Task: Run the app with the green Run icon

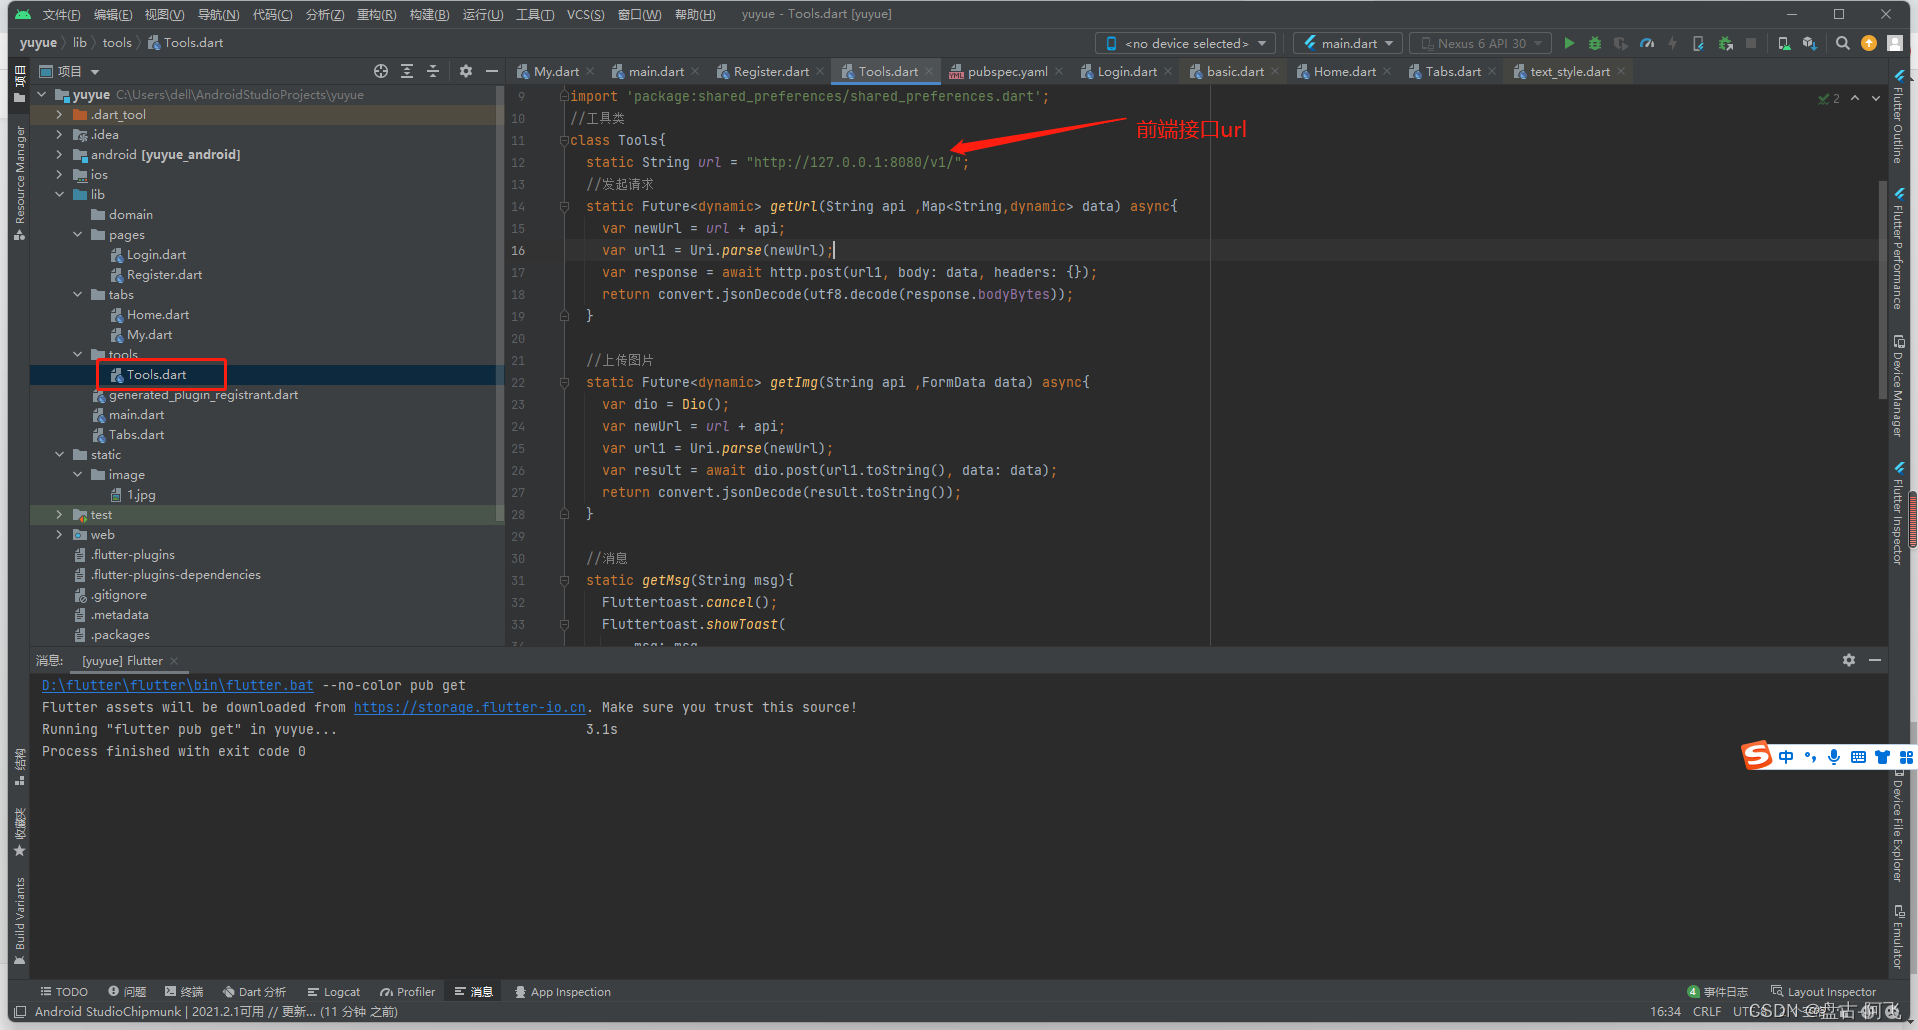Action: [1570, 43]
